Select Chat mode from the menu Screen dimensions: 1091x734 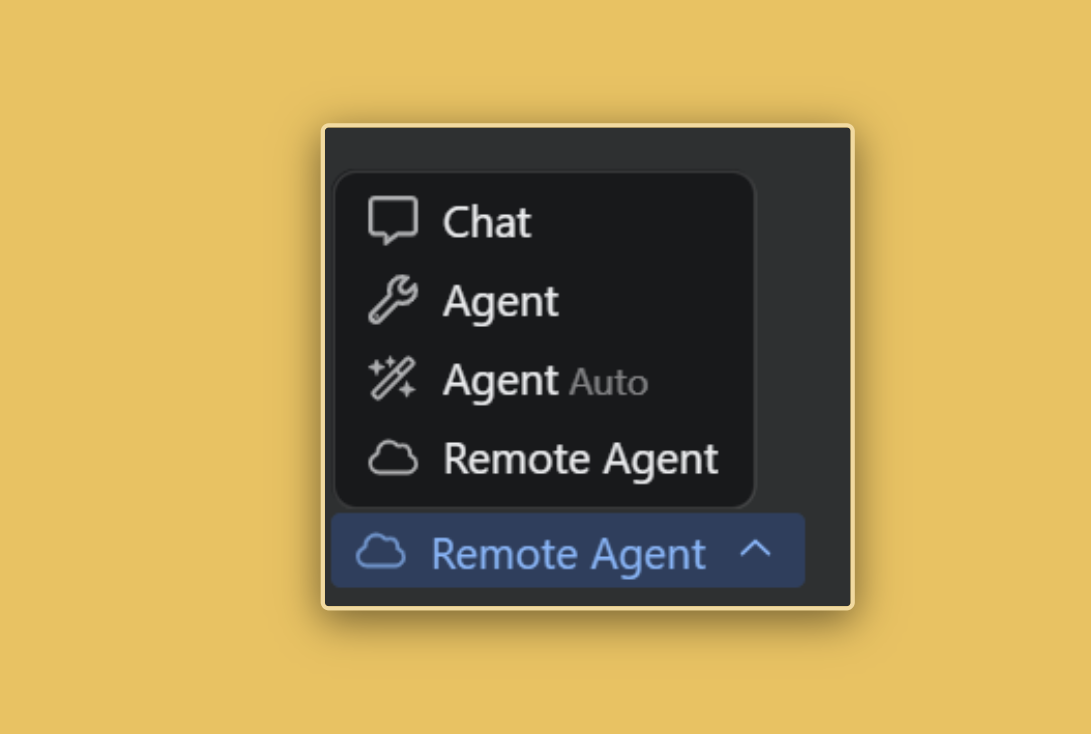544,222
